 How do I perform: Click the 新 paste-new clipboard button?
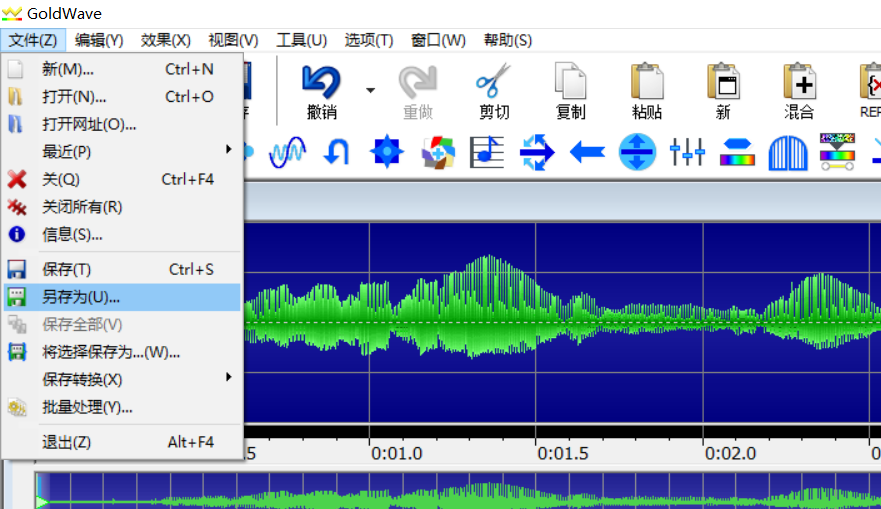click(x=723, y=92)
